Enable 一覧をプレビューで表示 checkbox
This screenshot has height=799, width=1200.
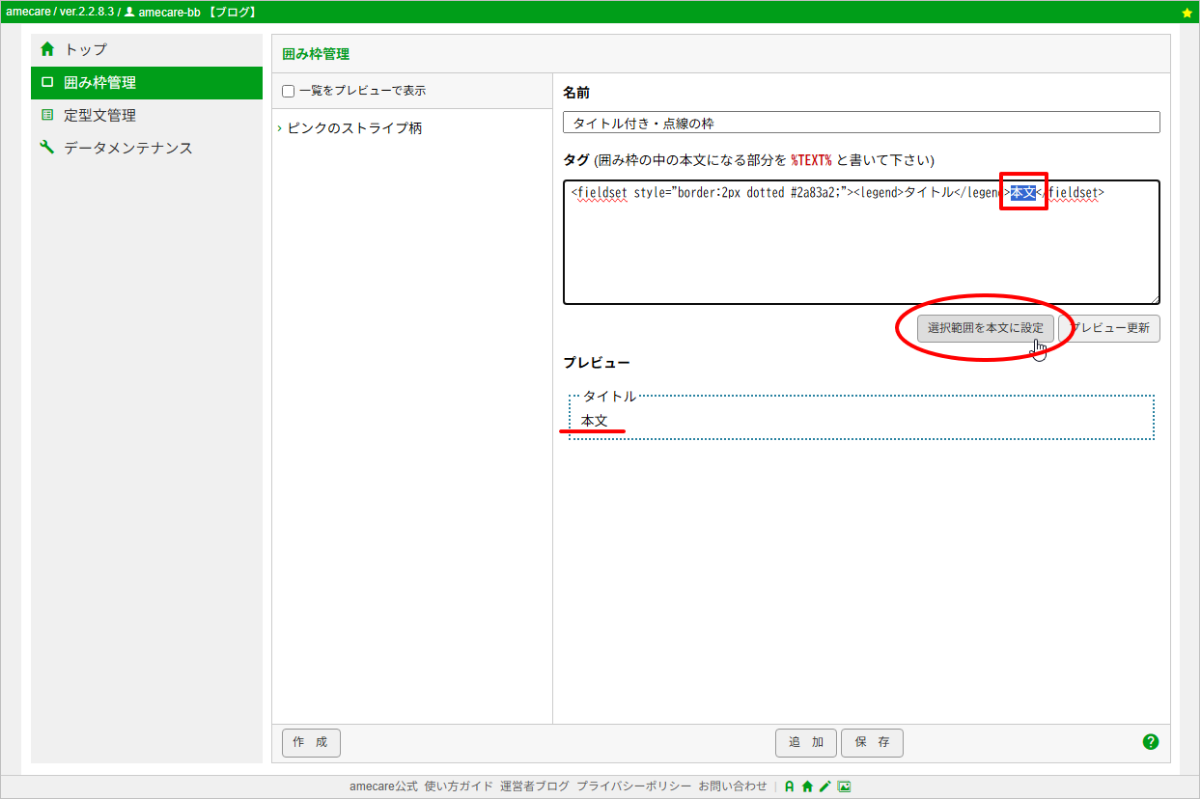[288, 91]
